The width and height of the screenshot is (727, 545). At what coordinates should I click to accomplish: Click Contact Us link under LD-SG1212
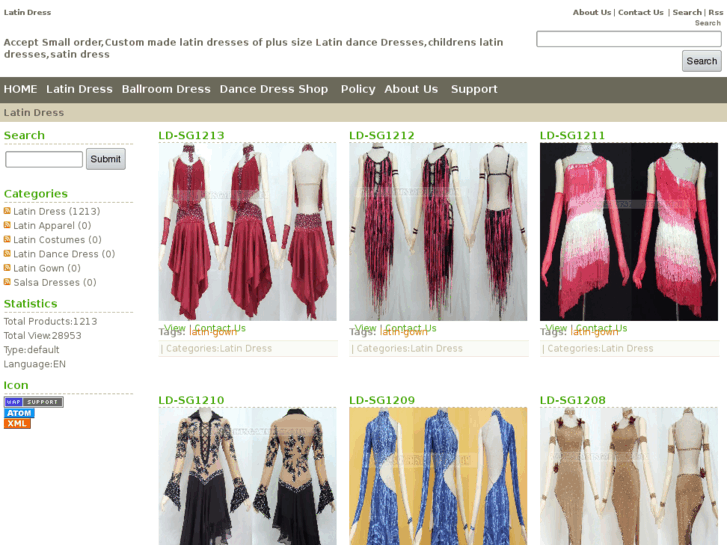point(411,328)
